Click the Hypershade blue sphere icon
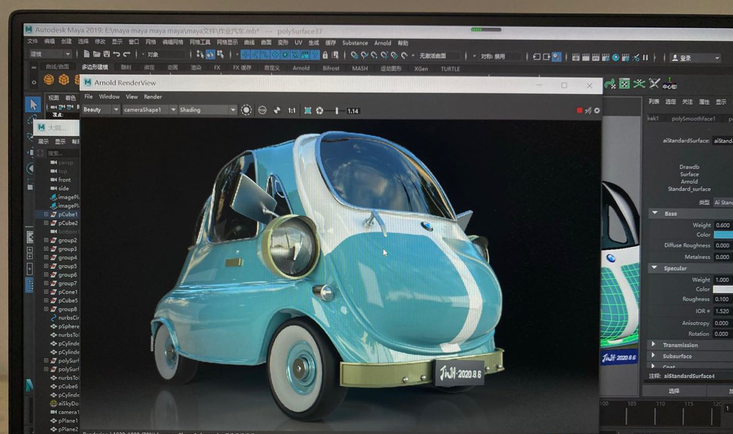The image size is (733, 434). (616, 58)
